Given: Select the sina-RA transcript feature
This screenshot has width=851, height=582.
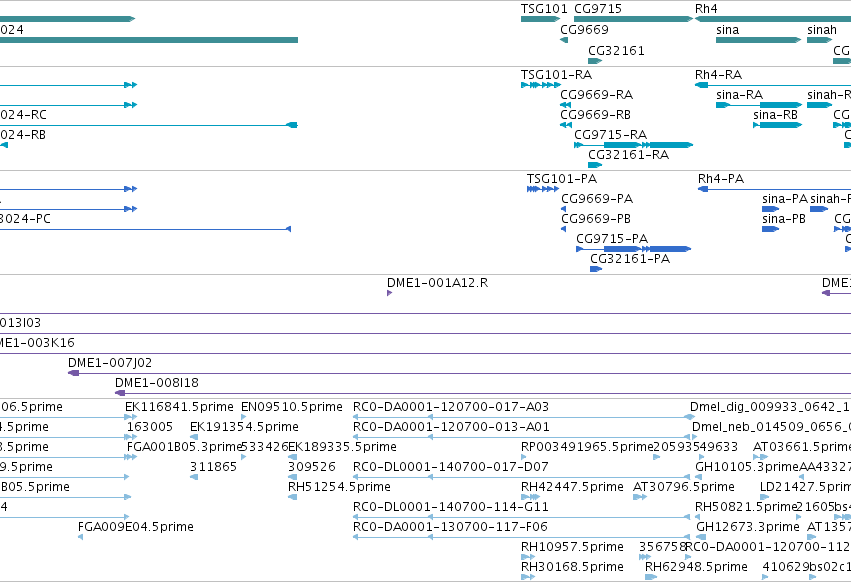Looking at the screenshot, I should click(x=759, y=105).
